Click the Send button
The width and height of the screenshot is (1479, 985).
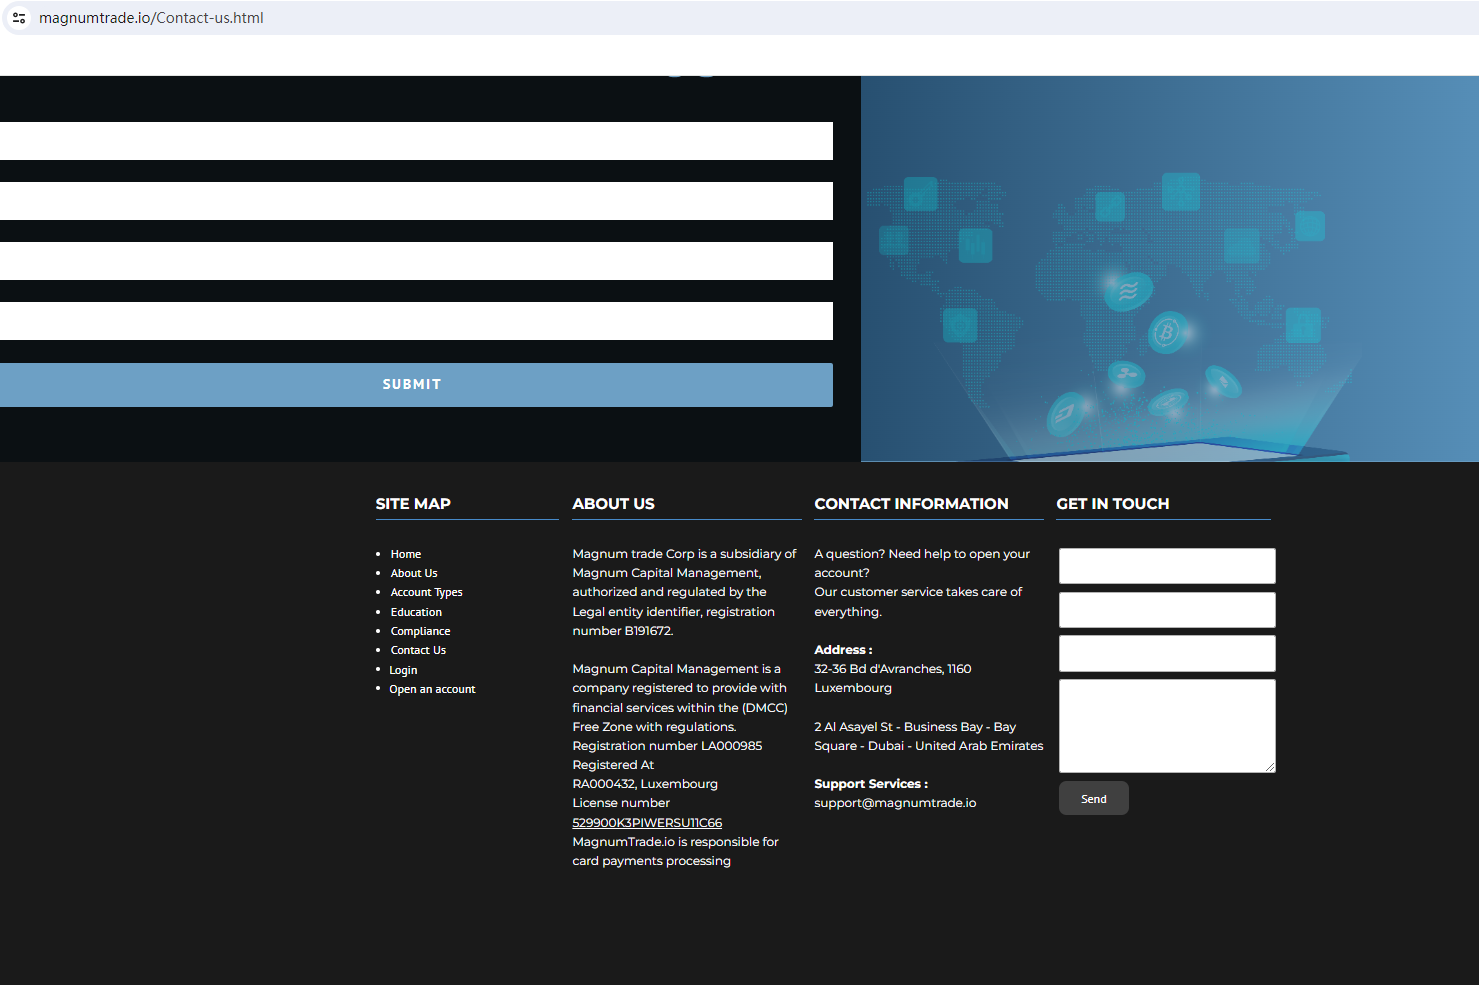[1094, 799]
